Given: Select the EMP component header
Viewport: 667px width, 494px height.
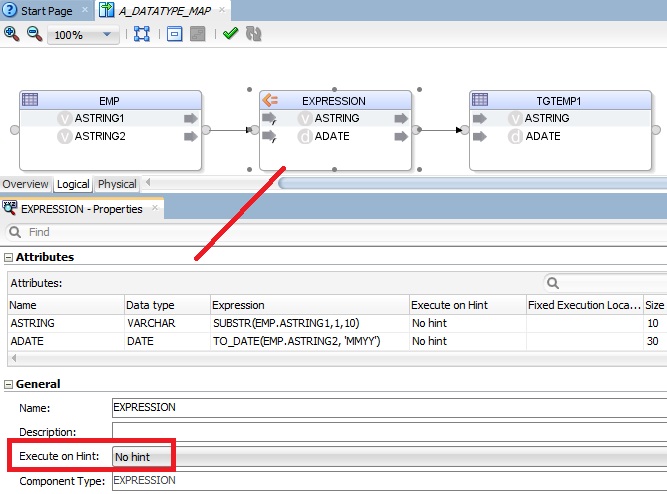Looking at the screenshot, I should (x=110, y=101).
